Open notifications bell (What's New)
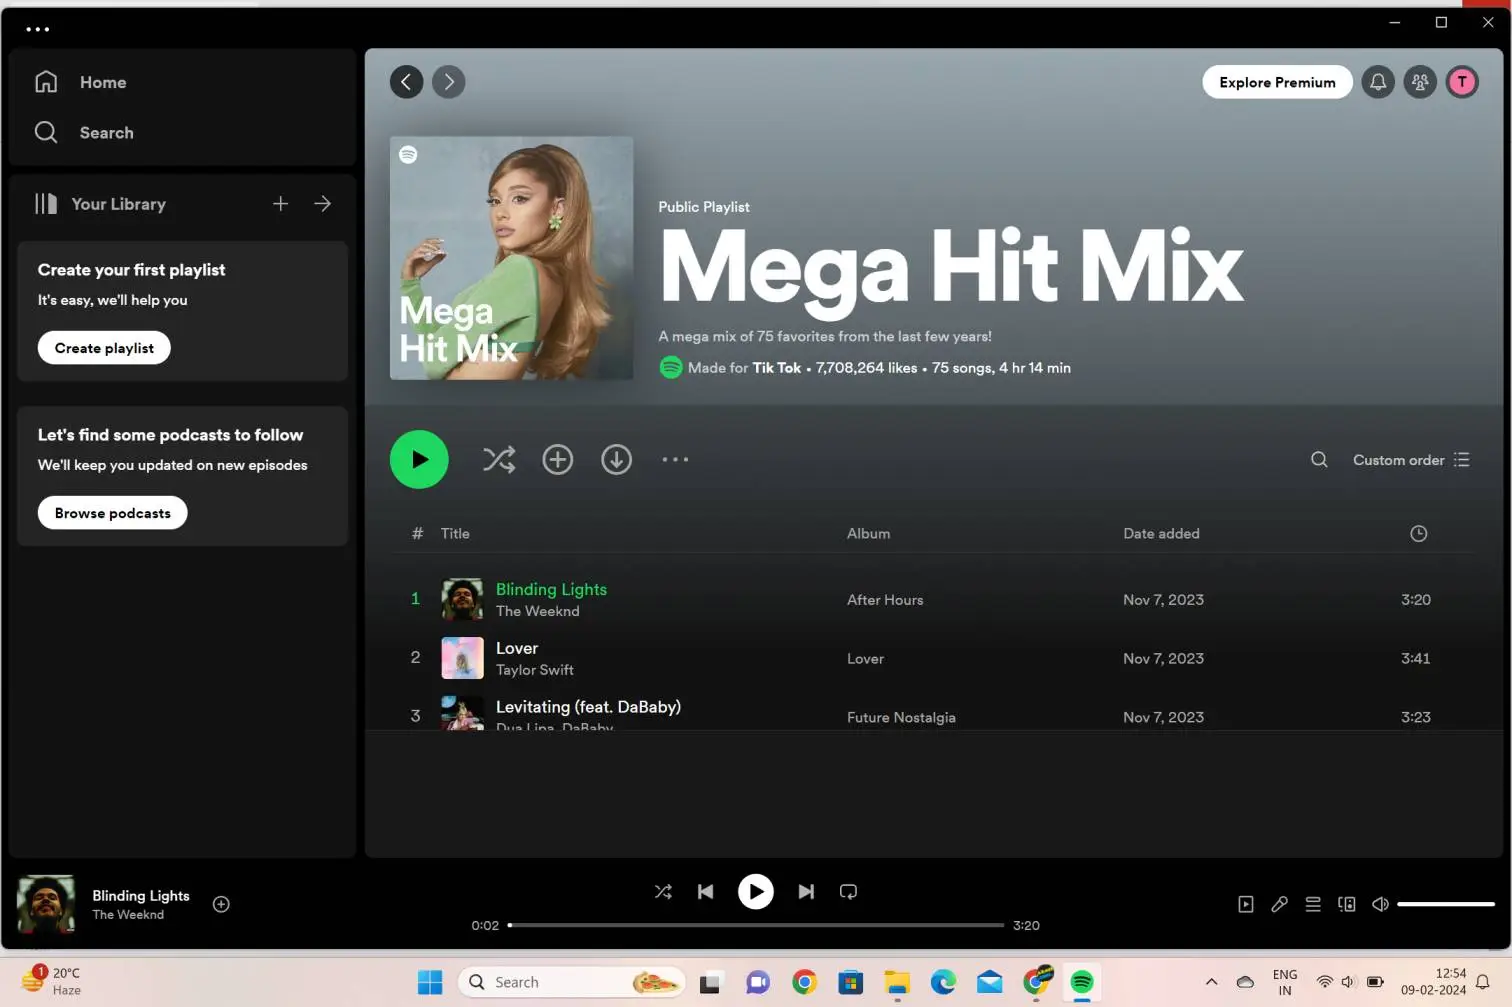Viewport: 1512px width, 1007px height. coord(1378,82)
